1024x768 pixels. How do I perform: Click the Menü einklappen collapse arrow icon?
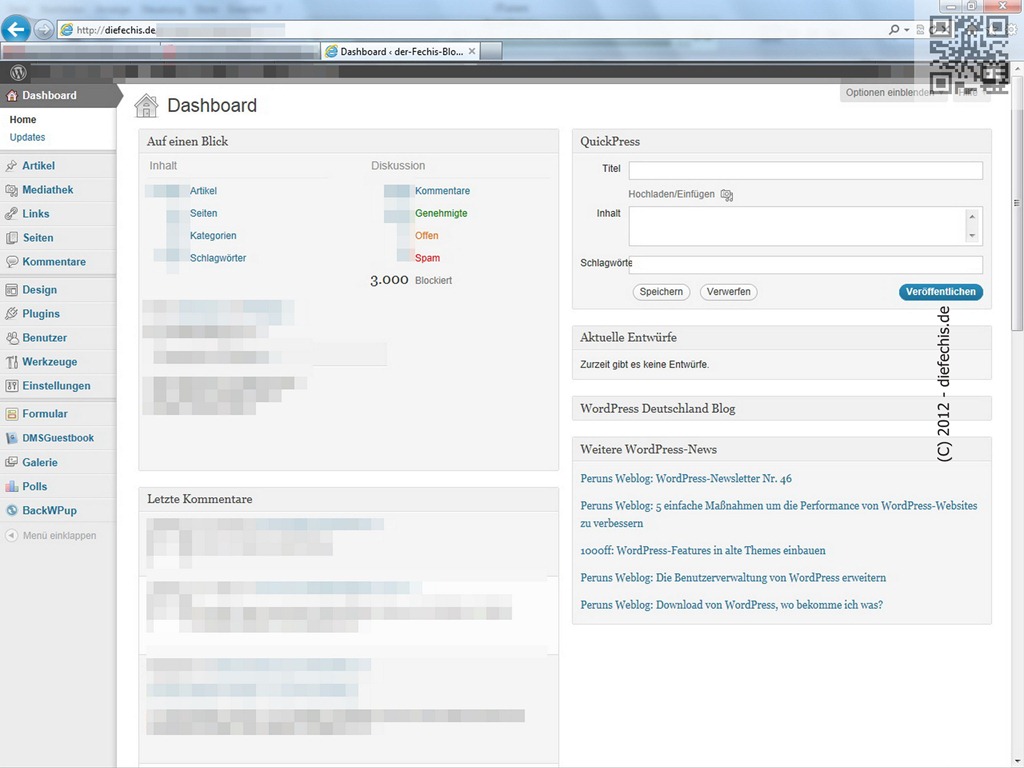point(11,536)
